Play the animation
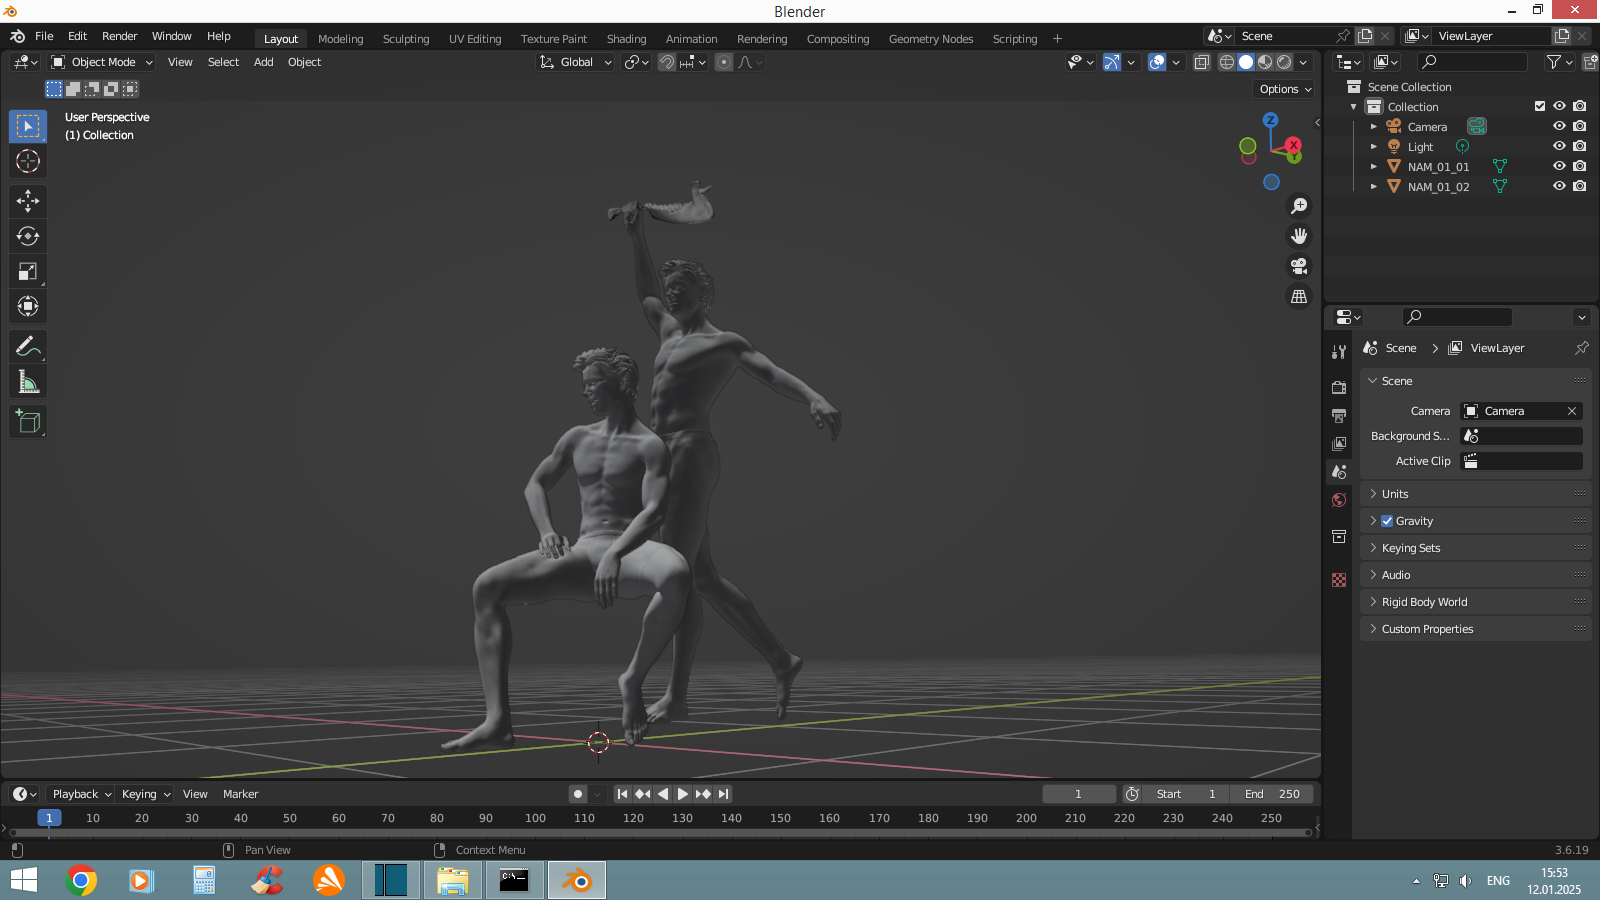This screenshot has height=900, width=1600. coord(683,794)
